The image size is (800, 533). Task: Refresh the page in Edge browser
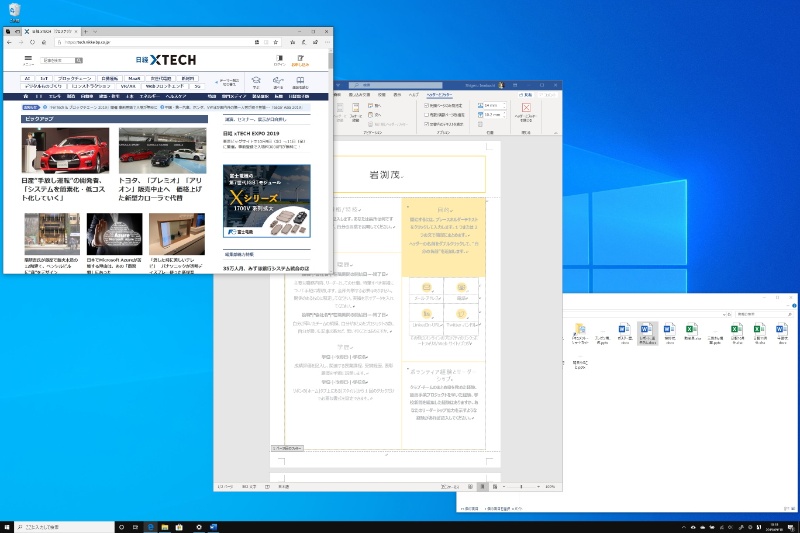point(32,42)
